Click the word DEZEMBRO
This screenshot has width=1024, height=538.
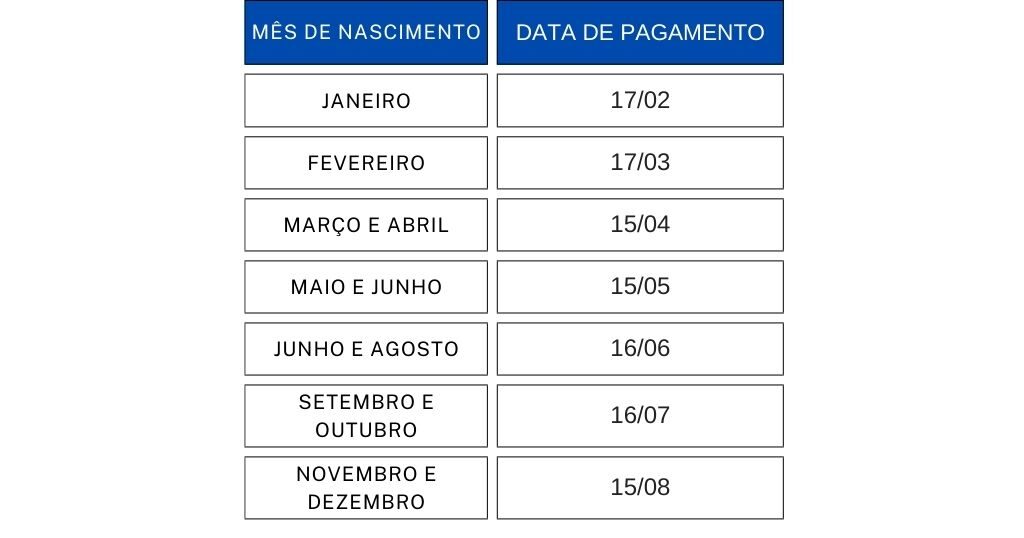click(366, 502)
